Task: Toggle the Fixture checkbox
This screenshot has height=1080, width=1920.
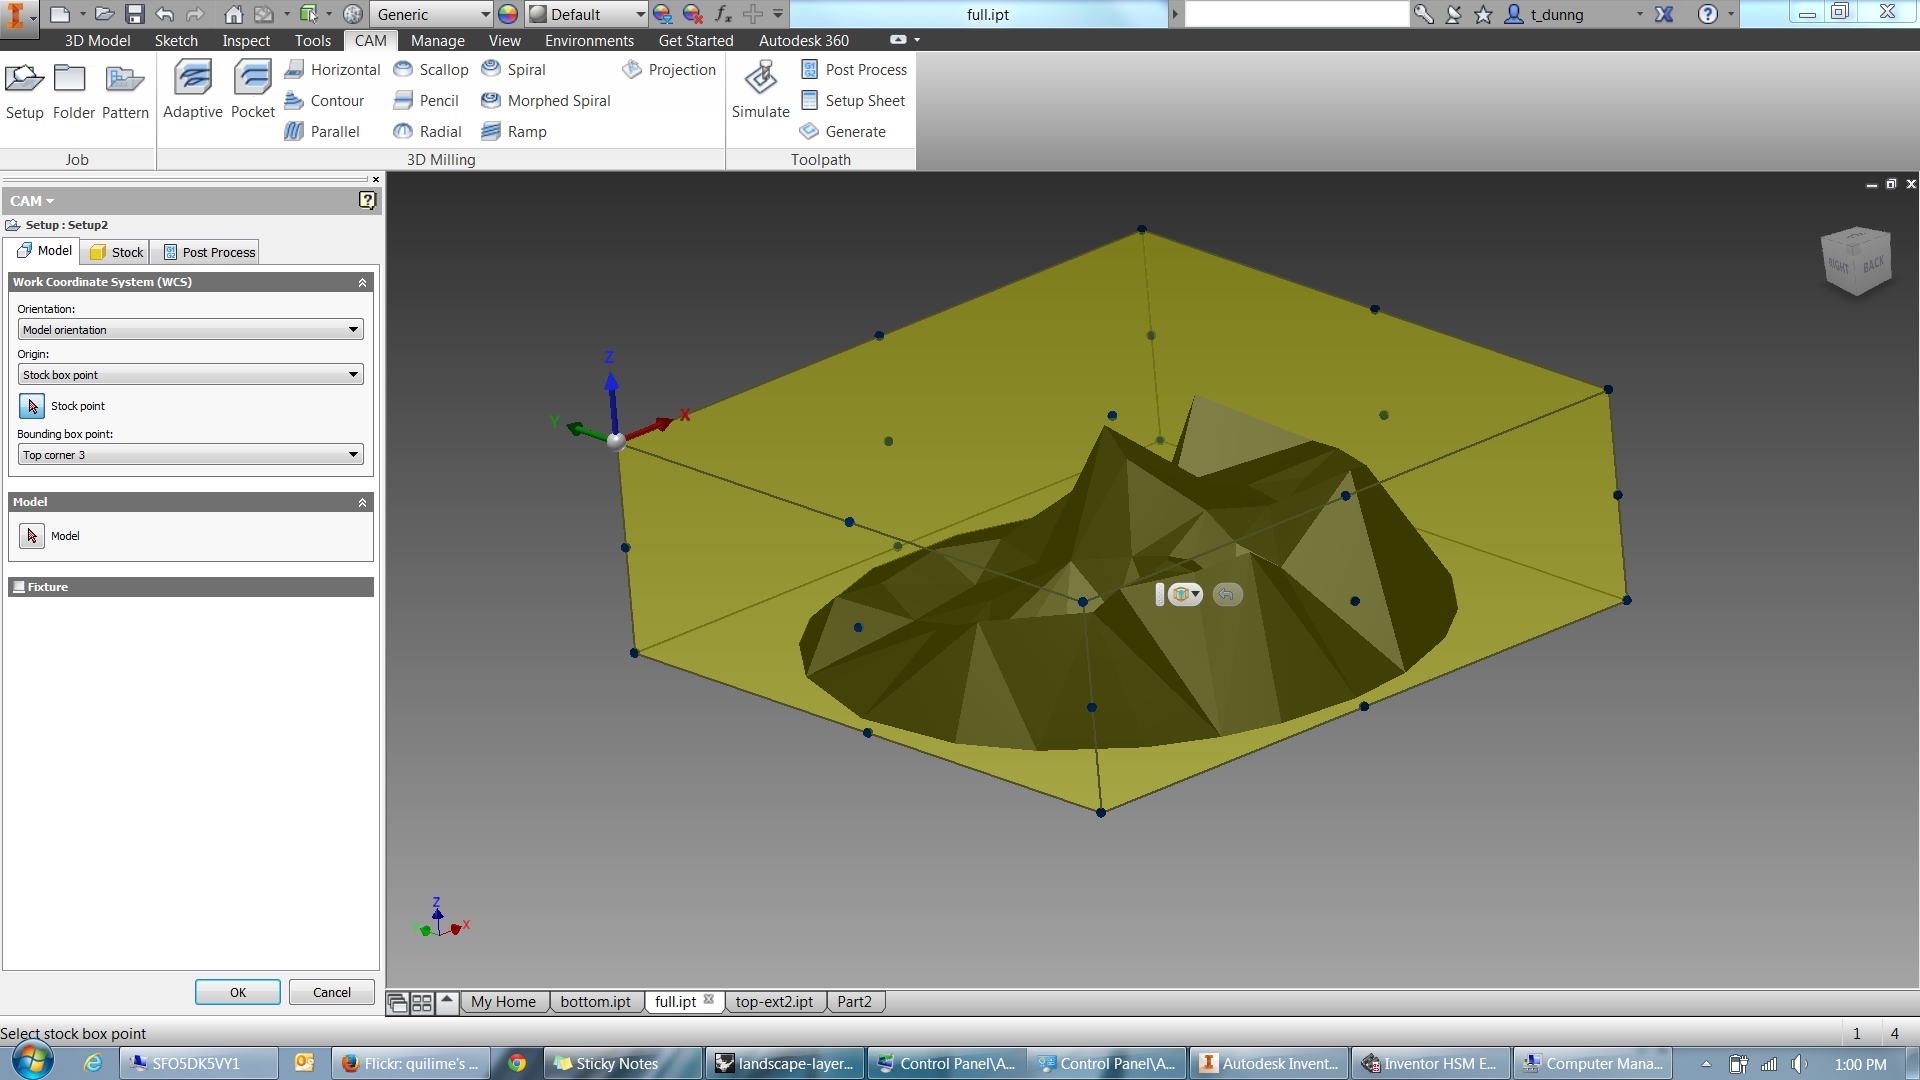Action: tap(19, 587)
